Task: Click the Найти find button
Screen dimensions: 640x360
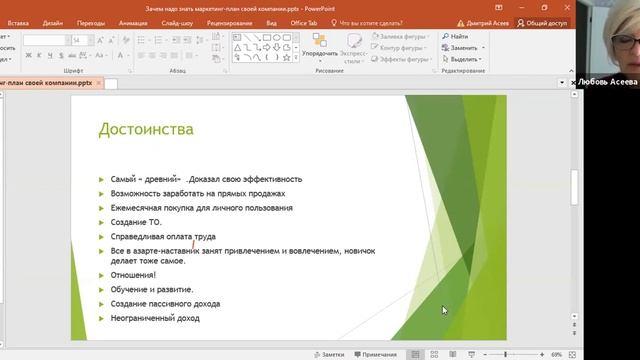Action: (x=455, y=36)
